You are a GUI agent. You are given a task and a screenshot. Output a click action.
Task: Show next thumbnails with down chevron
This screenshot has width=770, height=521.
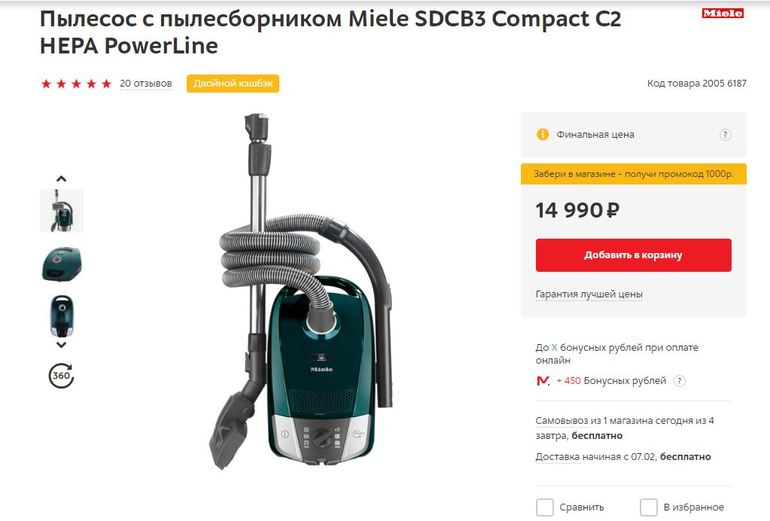(x=61, y=345)
